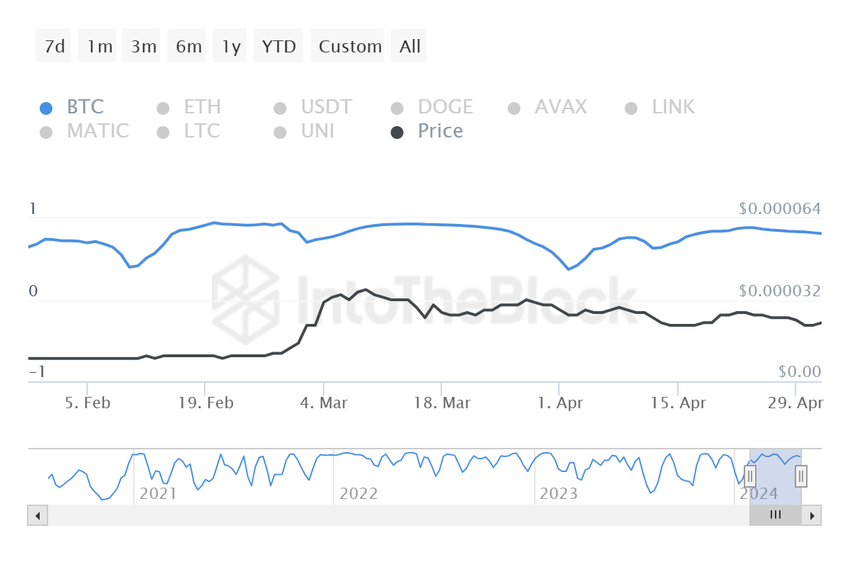Show year-to-date with the YTD button
This screenshot has width=850, height=567.
[278, 46]
